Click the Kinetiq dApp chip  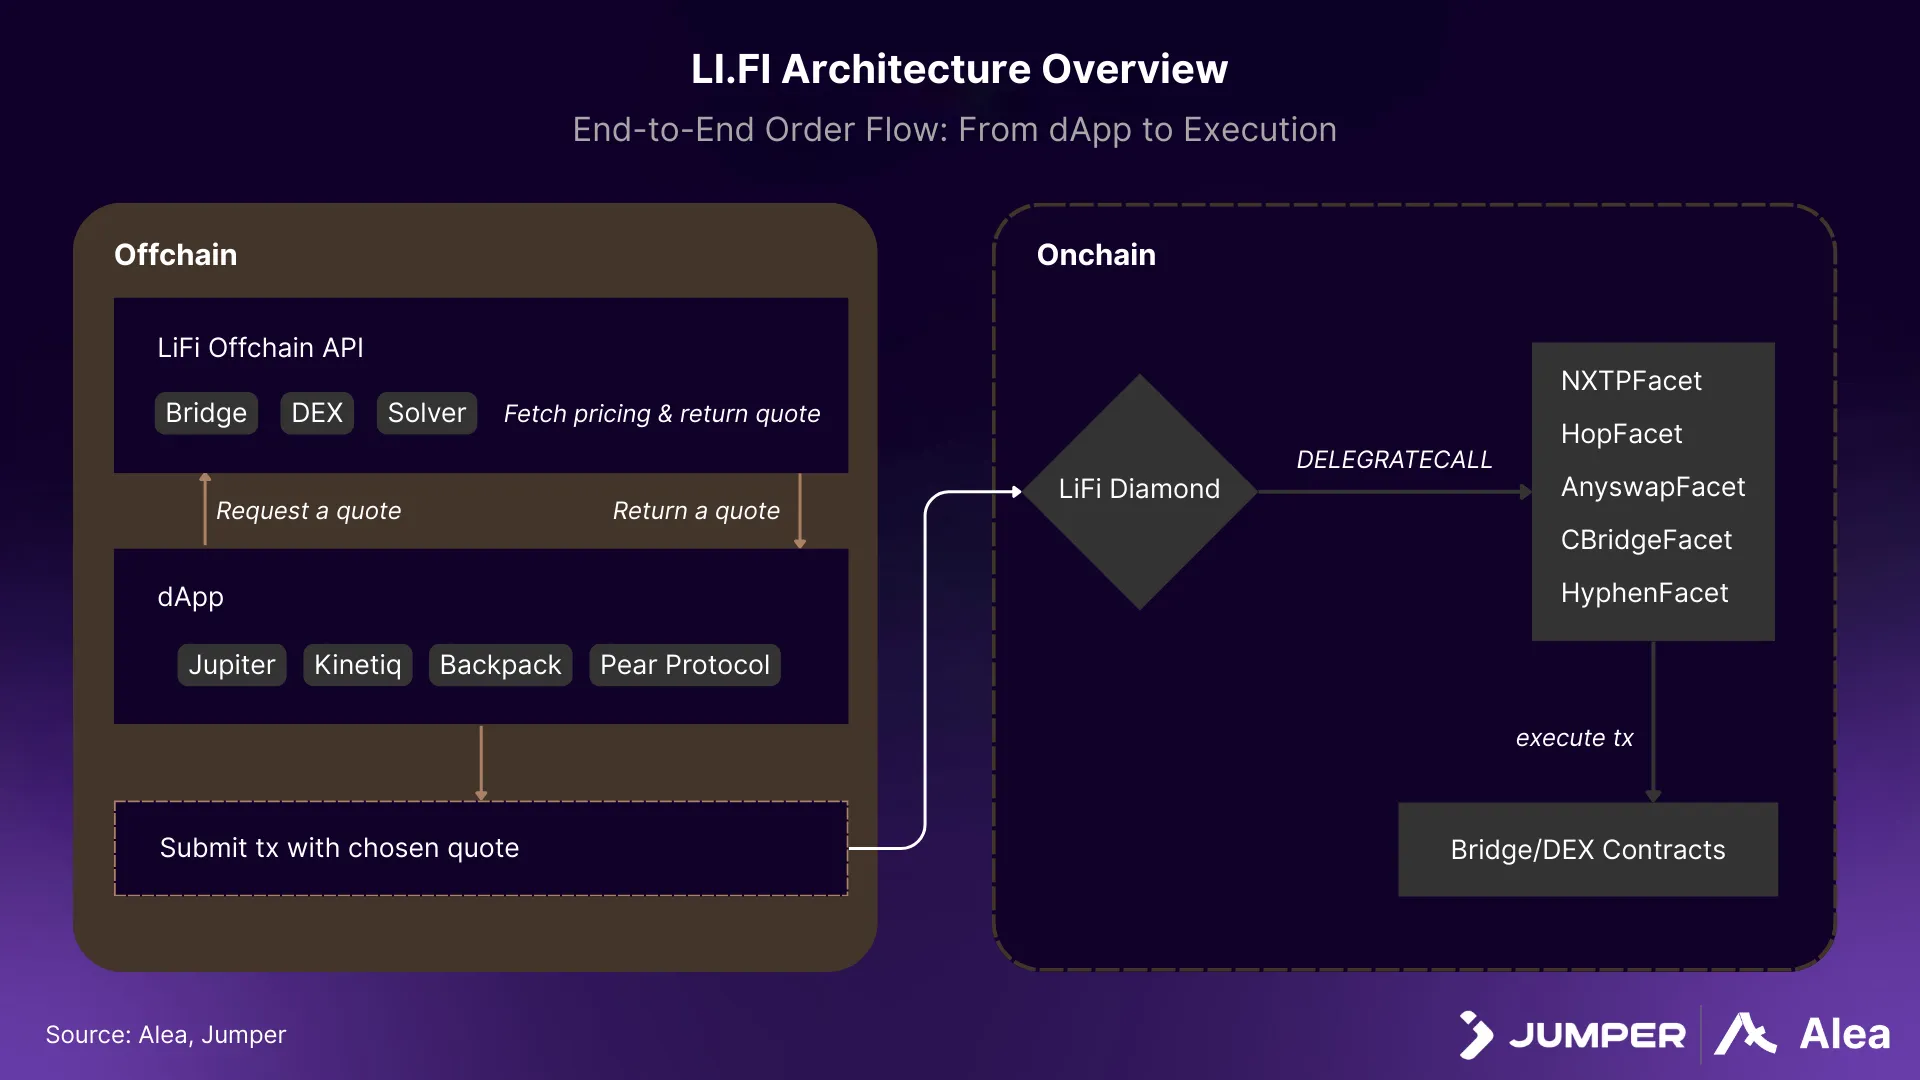coord(358,665)
